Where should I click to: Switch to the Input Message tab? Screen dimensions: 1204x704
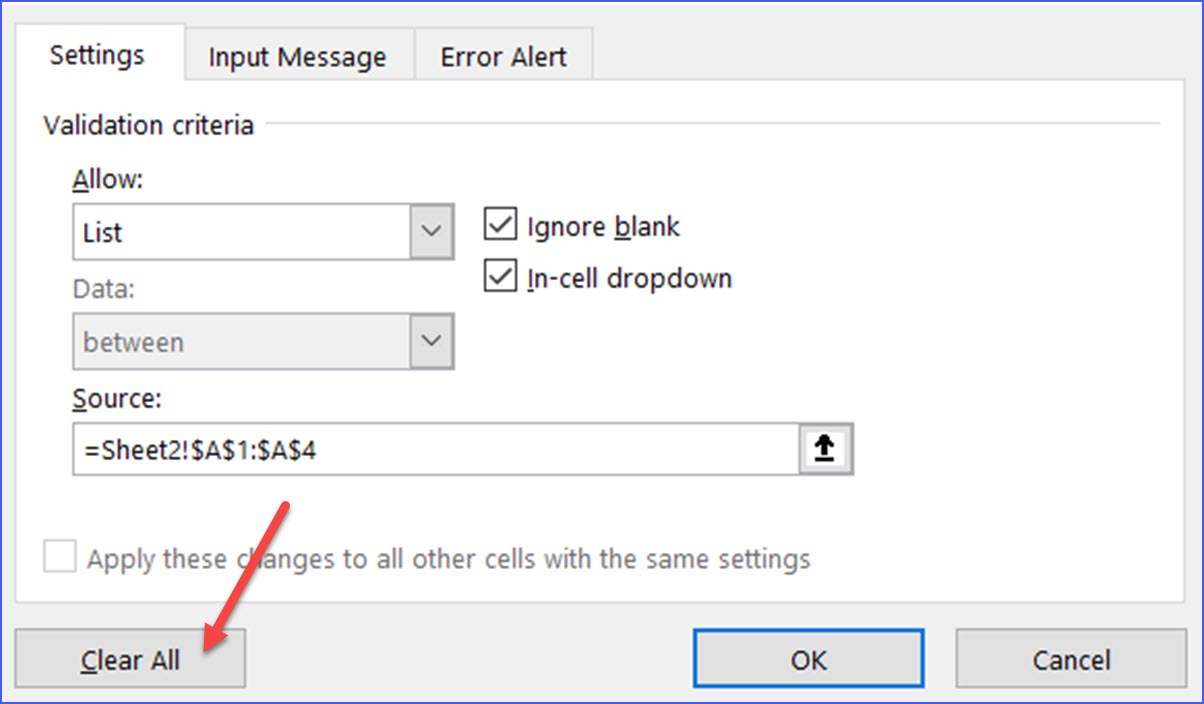tap(296, 56)
